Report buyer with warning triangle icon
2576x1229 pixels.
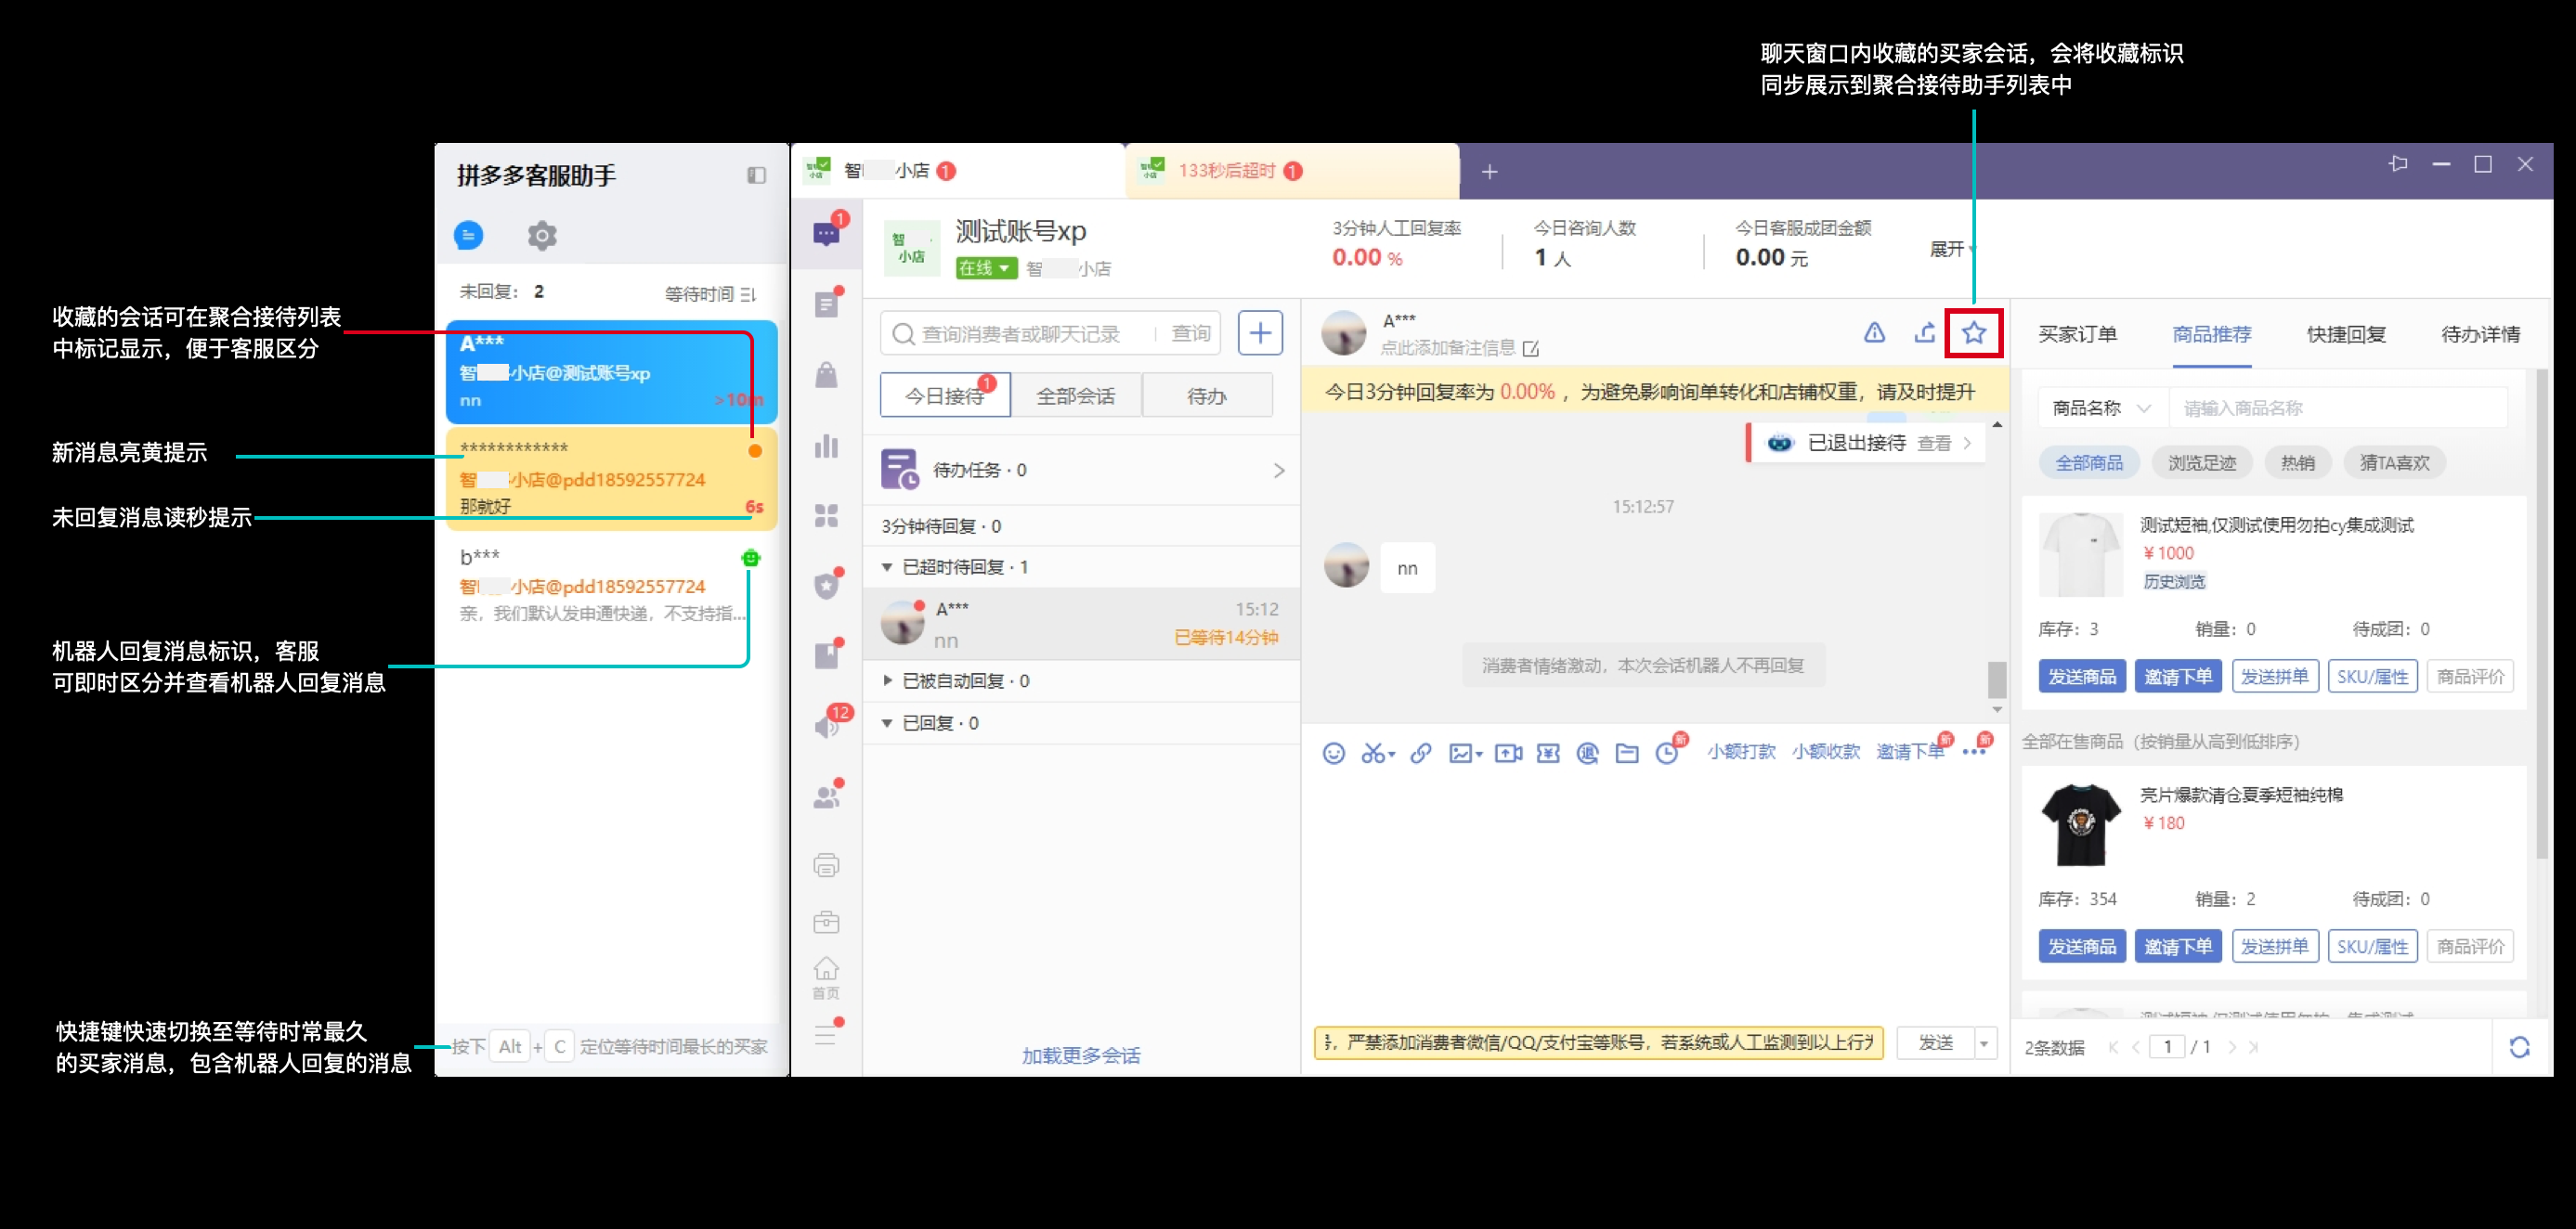pyautogui.click(x=1875, y=333)
